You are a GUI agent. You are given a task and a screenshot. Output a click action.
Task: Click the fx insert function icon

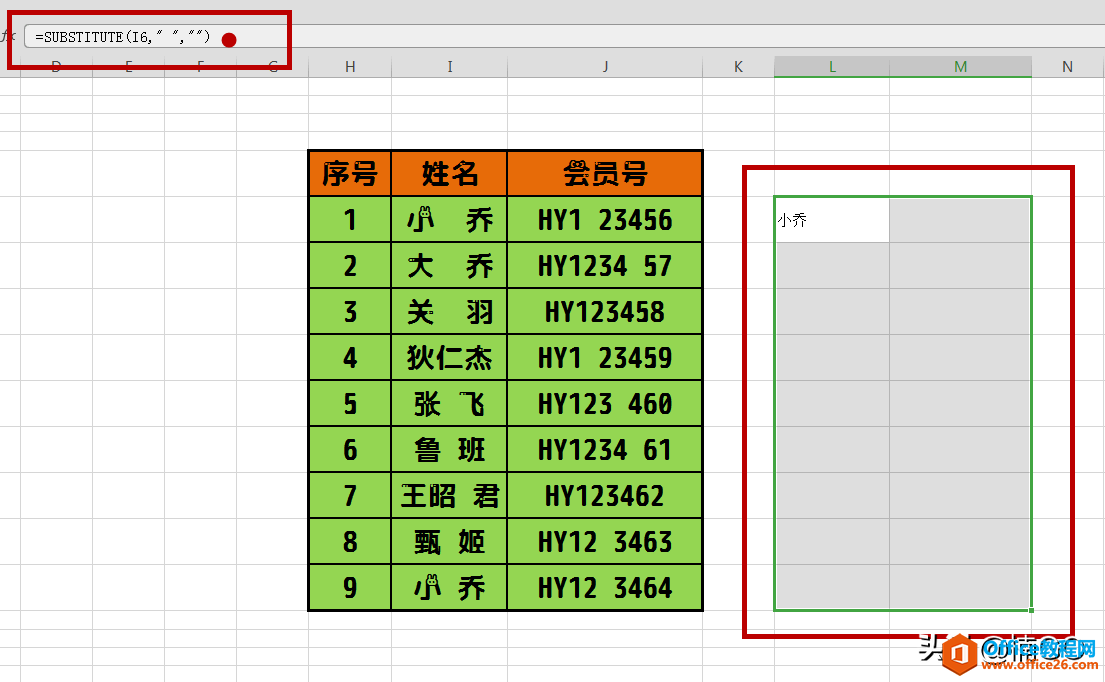pos(8,37)
